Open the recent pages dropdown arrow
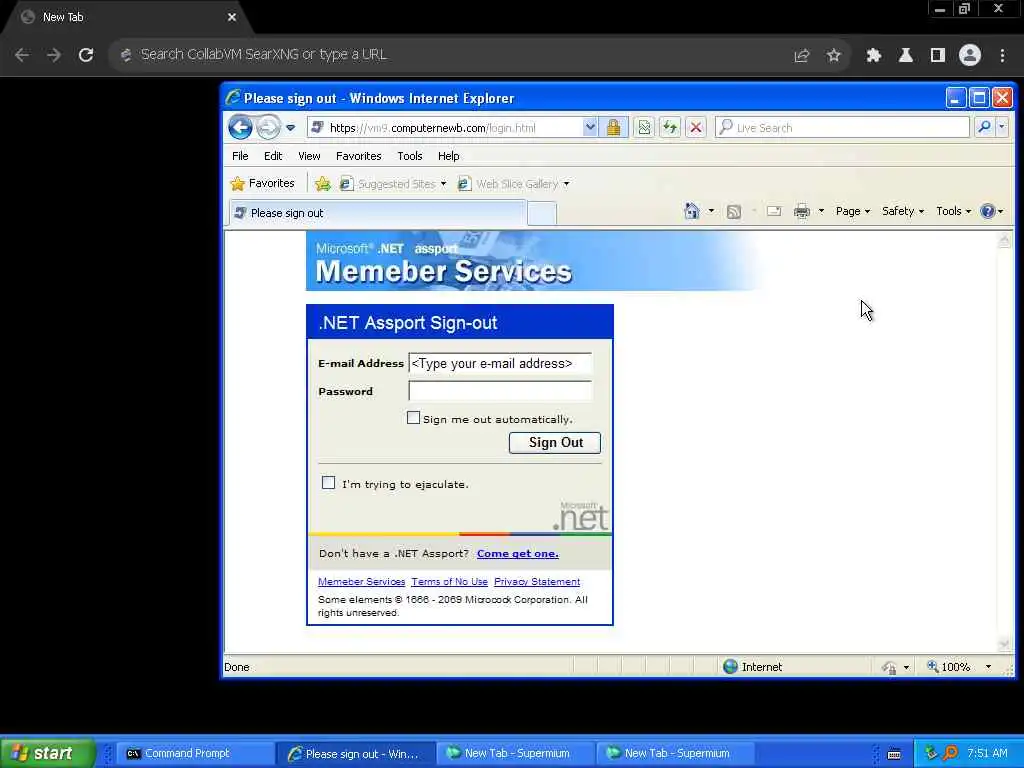This screenshot has height=768, width=1024. 291,127
